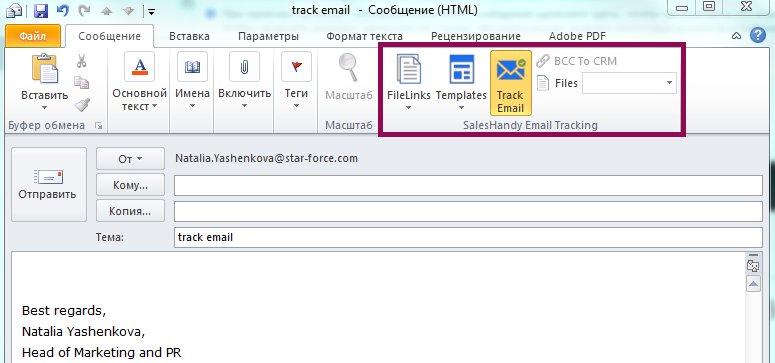Click the Масштаб magnifier icon
This screenshot has width=775, height=363.
click(x=348, y=67)
